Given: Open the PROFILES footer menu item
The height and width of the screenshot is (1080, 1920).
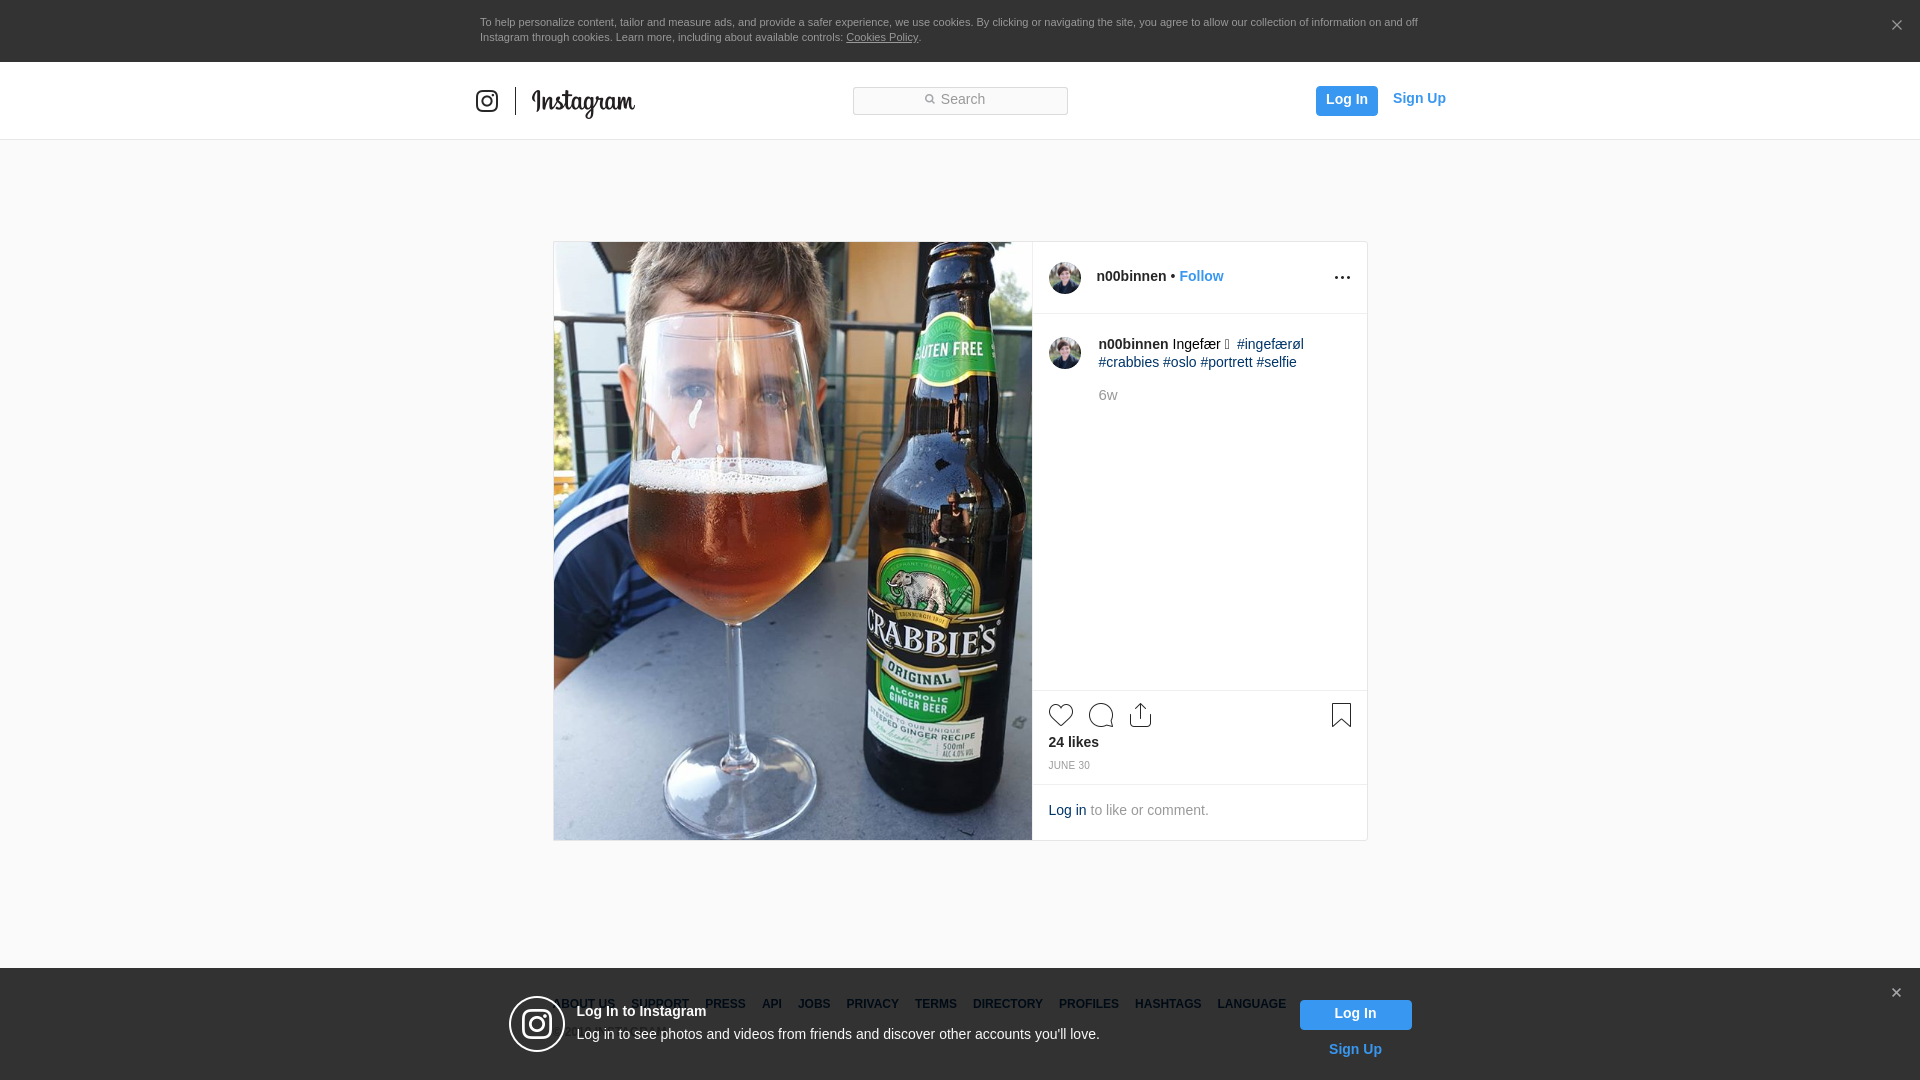Looking at the screenshot, I should (1088, 1004).
